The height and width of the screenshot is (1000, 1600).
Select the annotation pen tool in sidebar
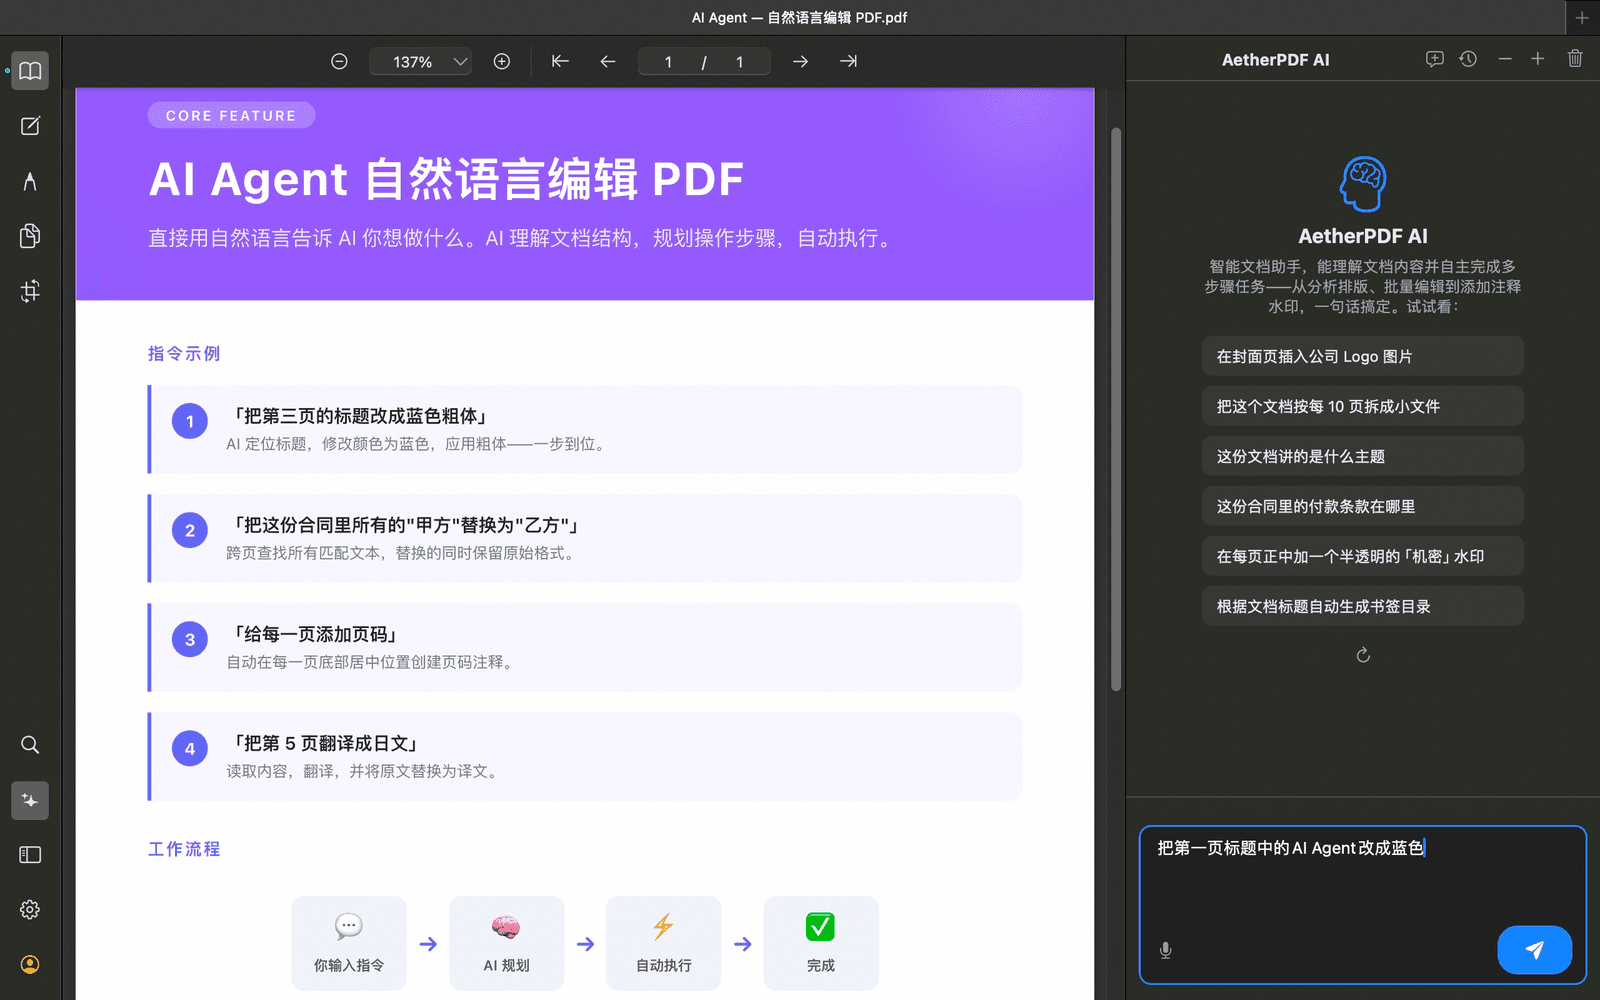pos(30,181)
